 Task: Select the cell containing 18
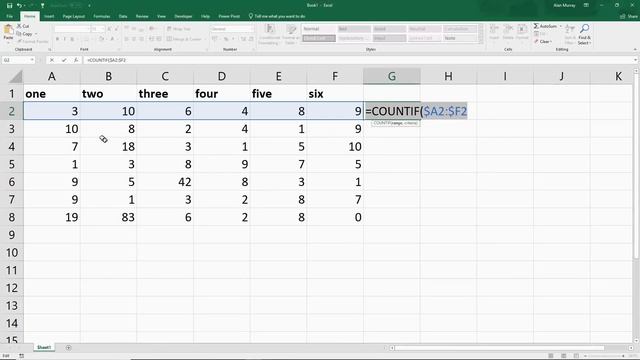coord(108,147)
